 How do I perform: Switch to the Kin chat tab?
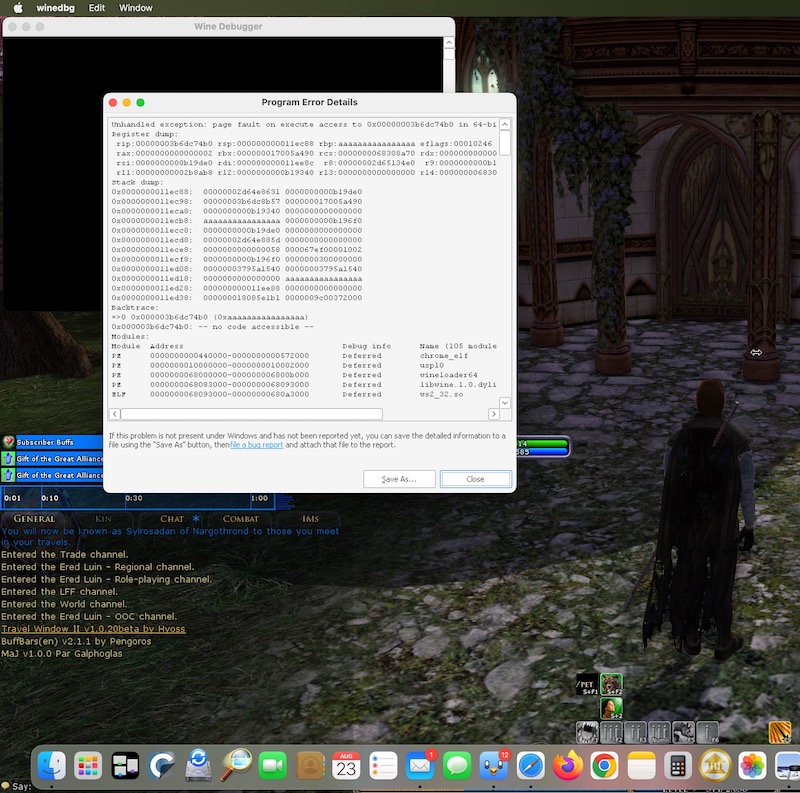[x=103, y=518]
